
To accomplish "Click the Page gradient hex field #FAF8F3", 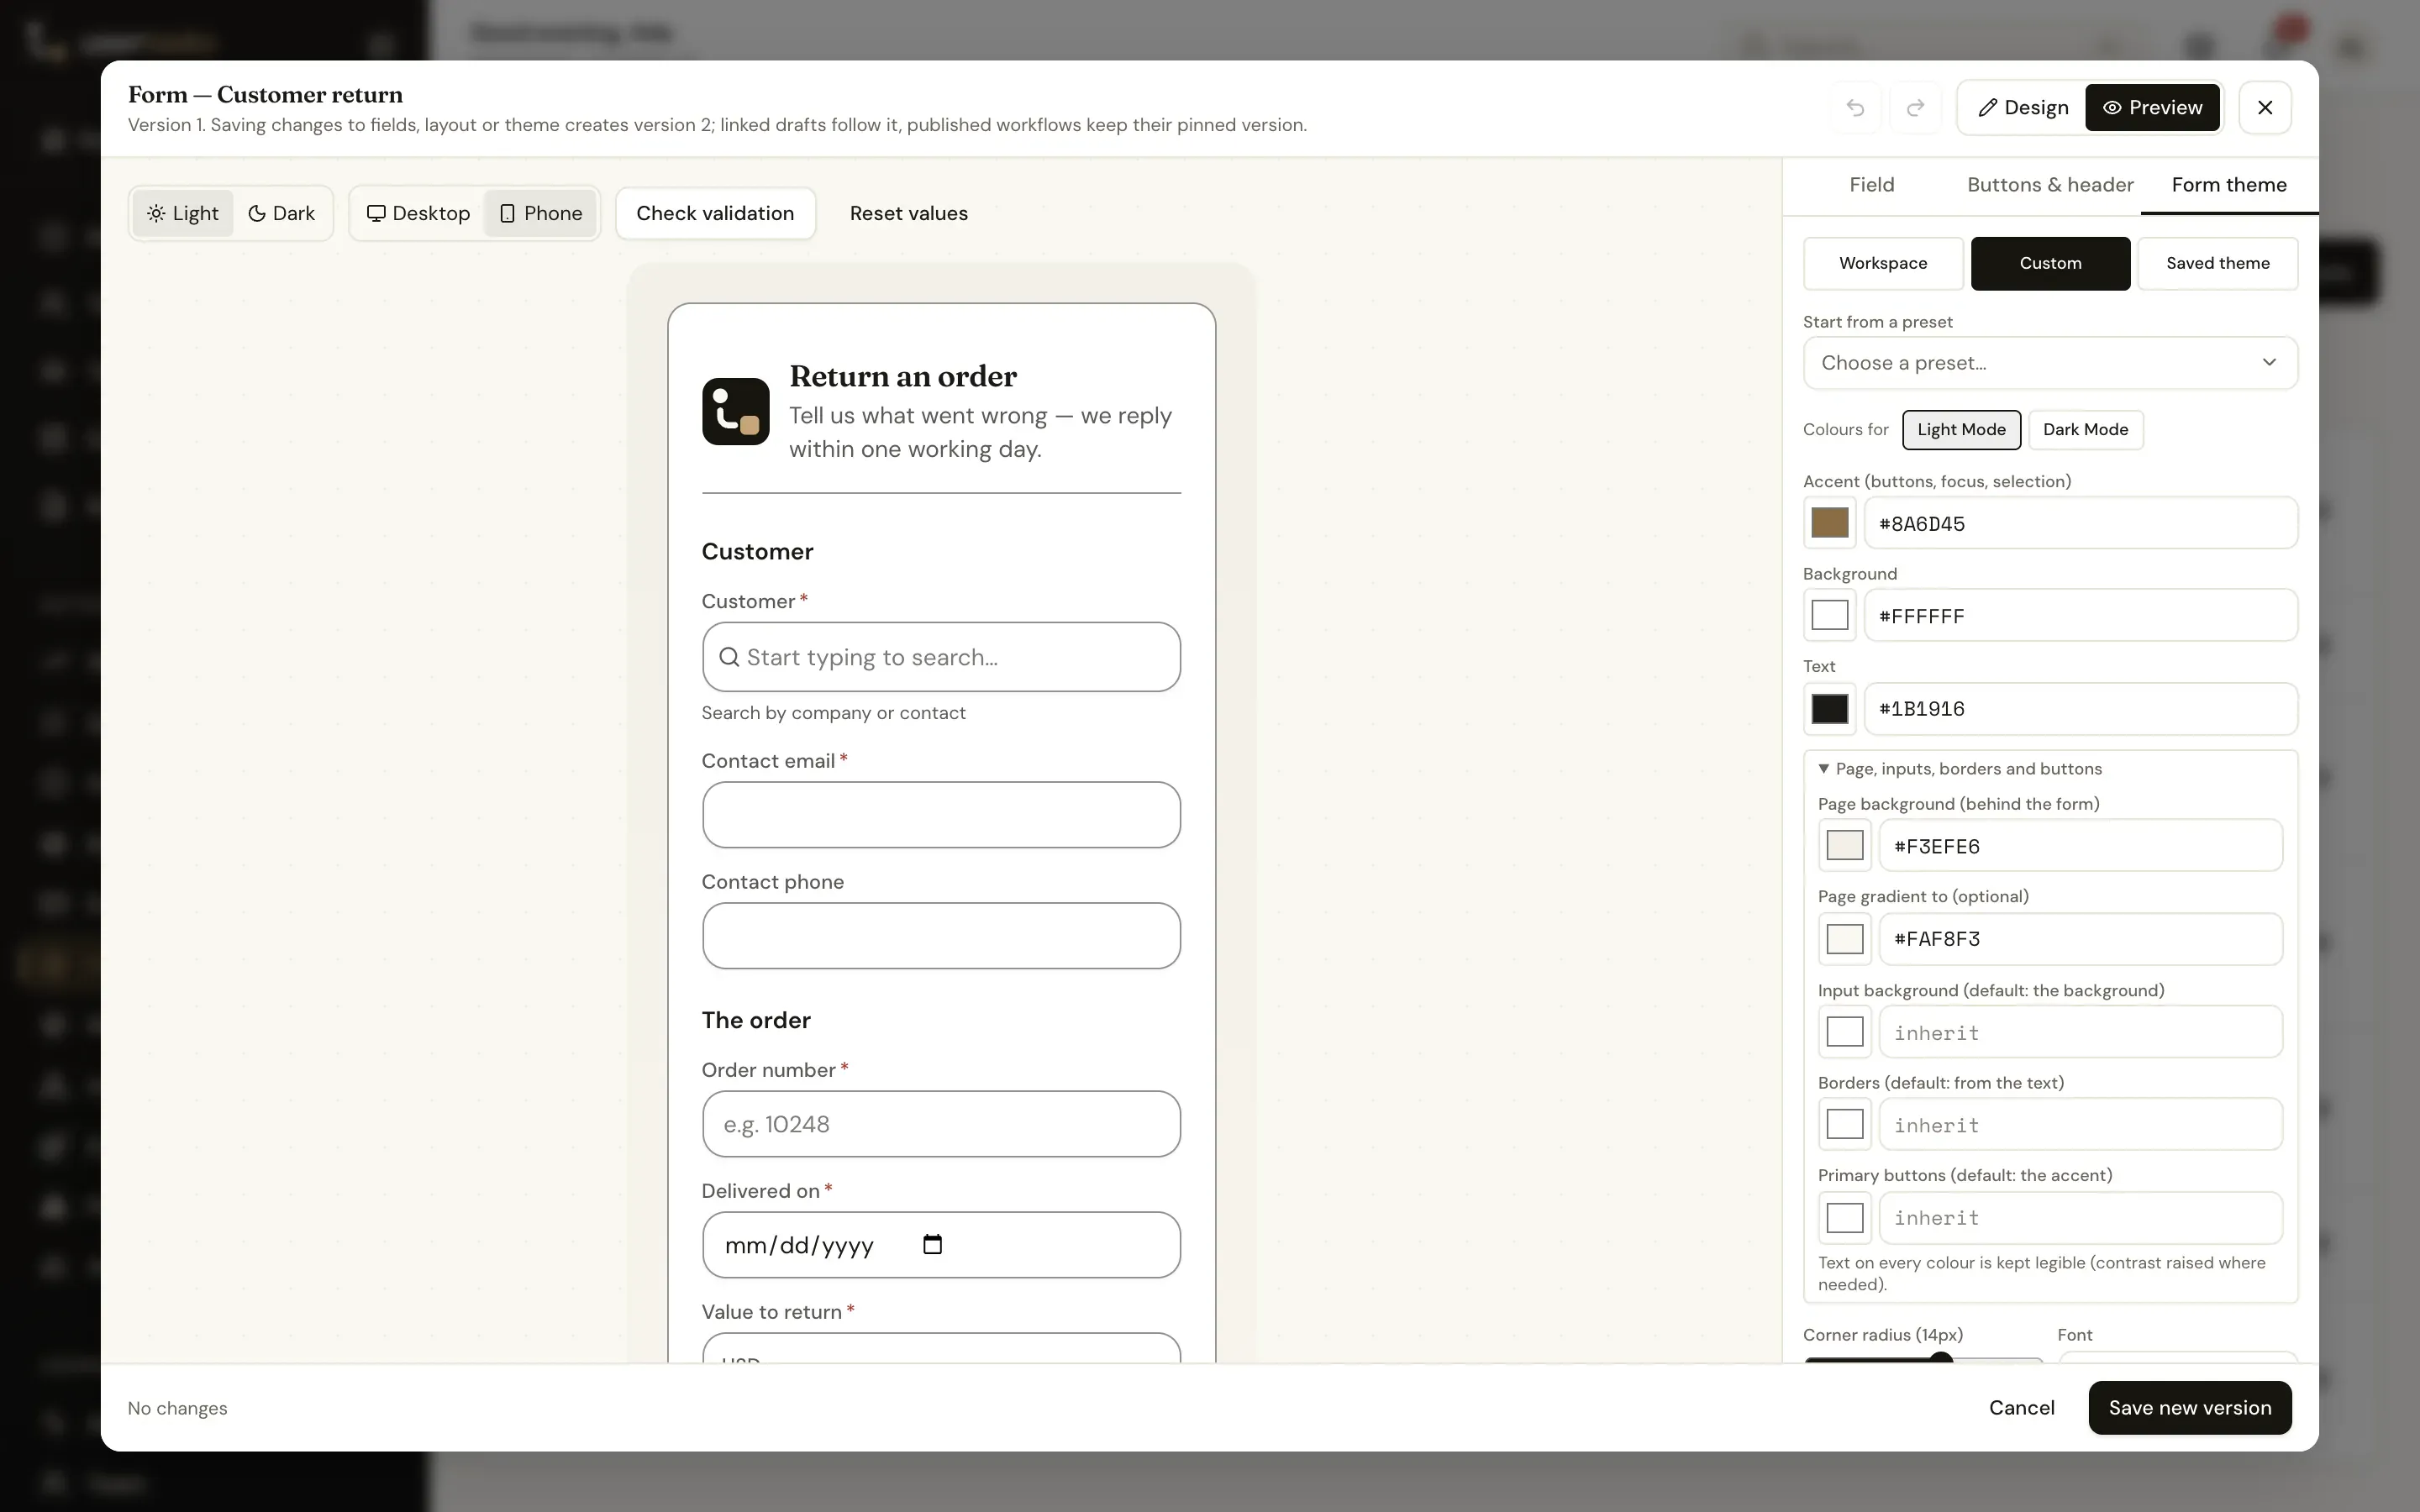I will click(2081, 939).
